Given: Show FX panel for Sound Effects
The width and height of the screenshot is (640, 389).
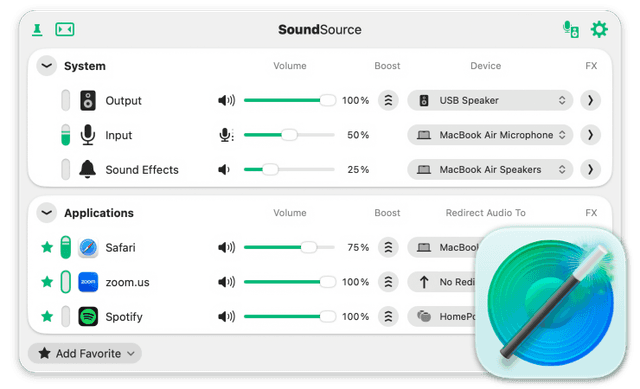Looking at the screenshot, I should pyautogui.click(x=591, y=169).
